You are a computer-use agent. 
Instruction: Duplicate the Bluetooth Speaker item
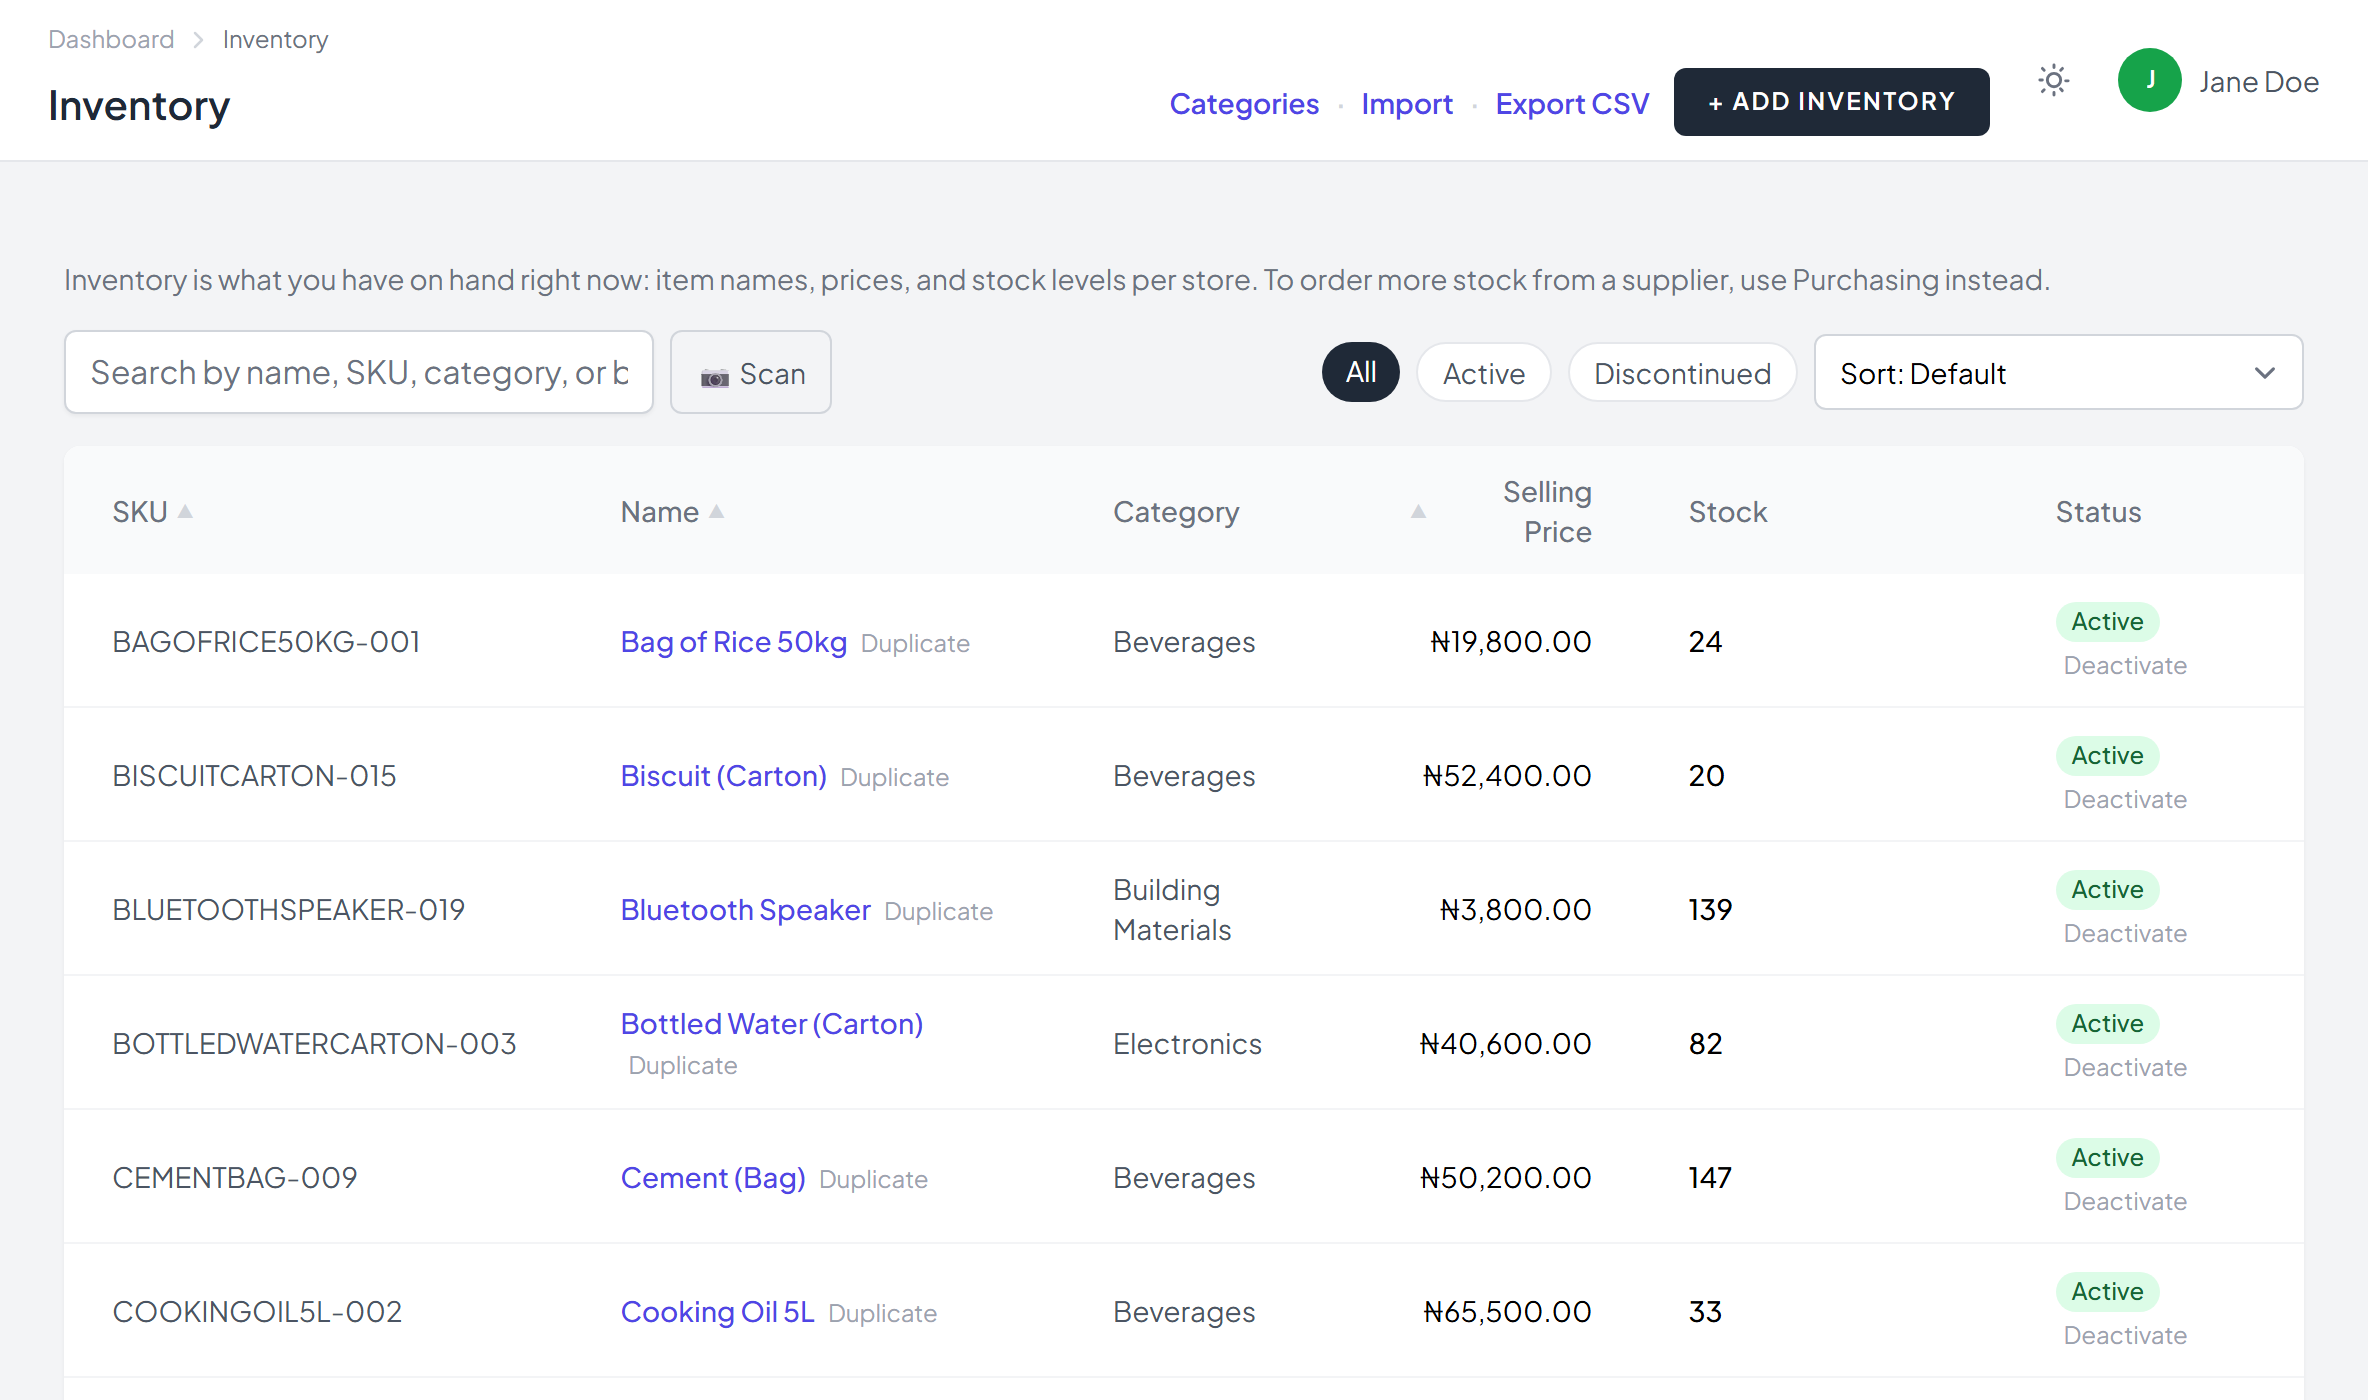(x=938, y=911)
